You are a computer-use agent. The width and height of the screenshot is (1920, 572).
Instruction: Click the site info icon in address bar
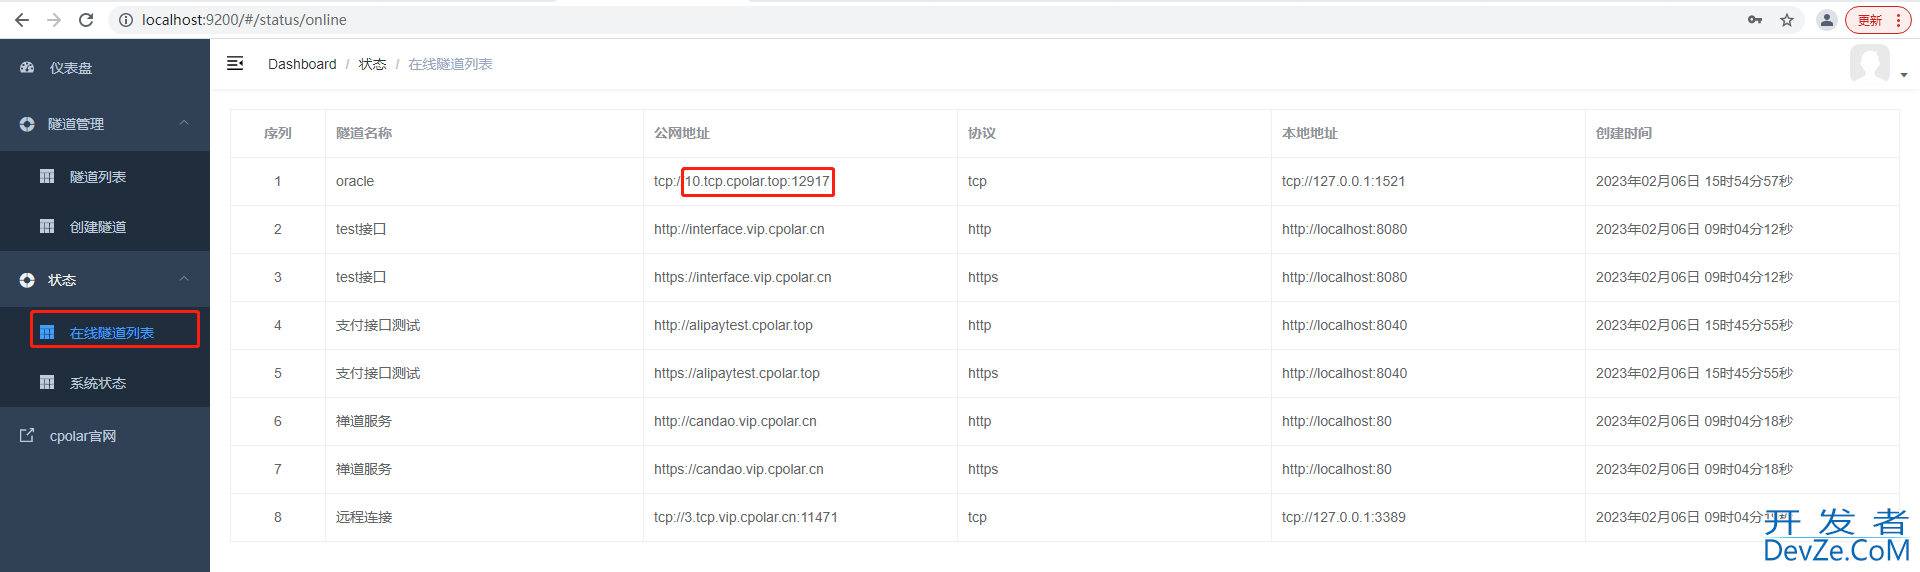point(126,20)
